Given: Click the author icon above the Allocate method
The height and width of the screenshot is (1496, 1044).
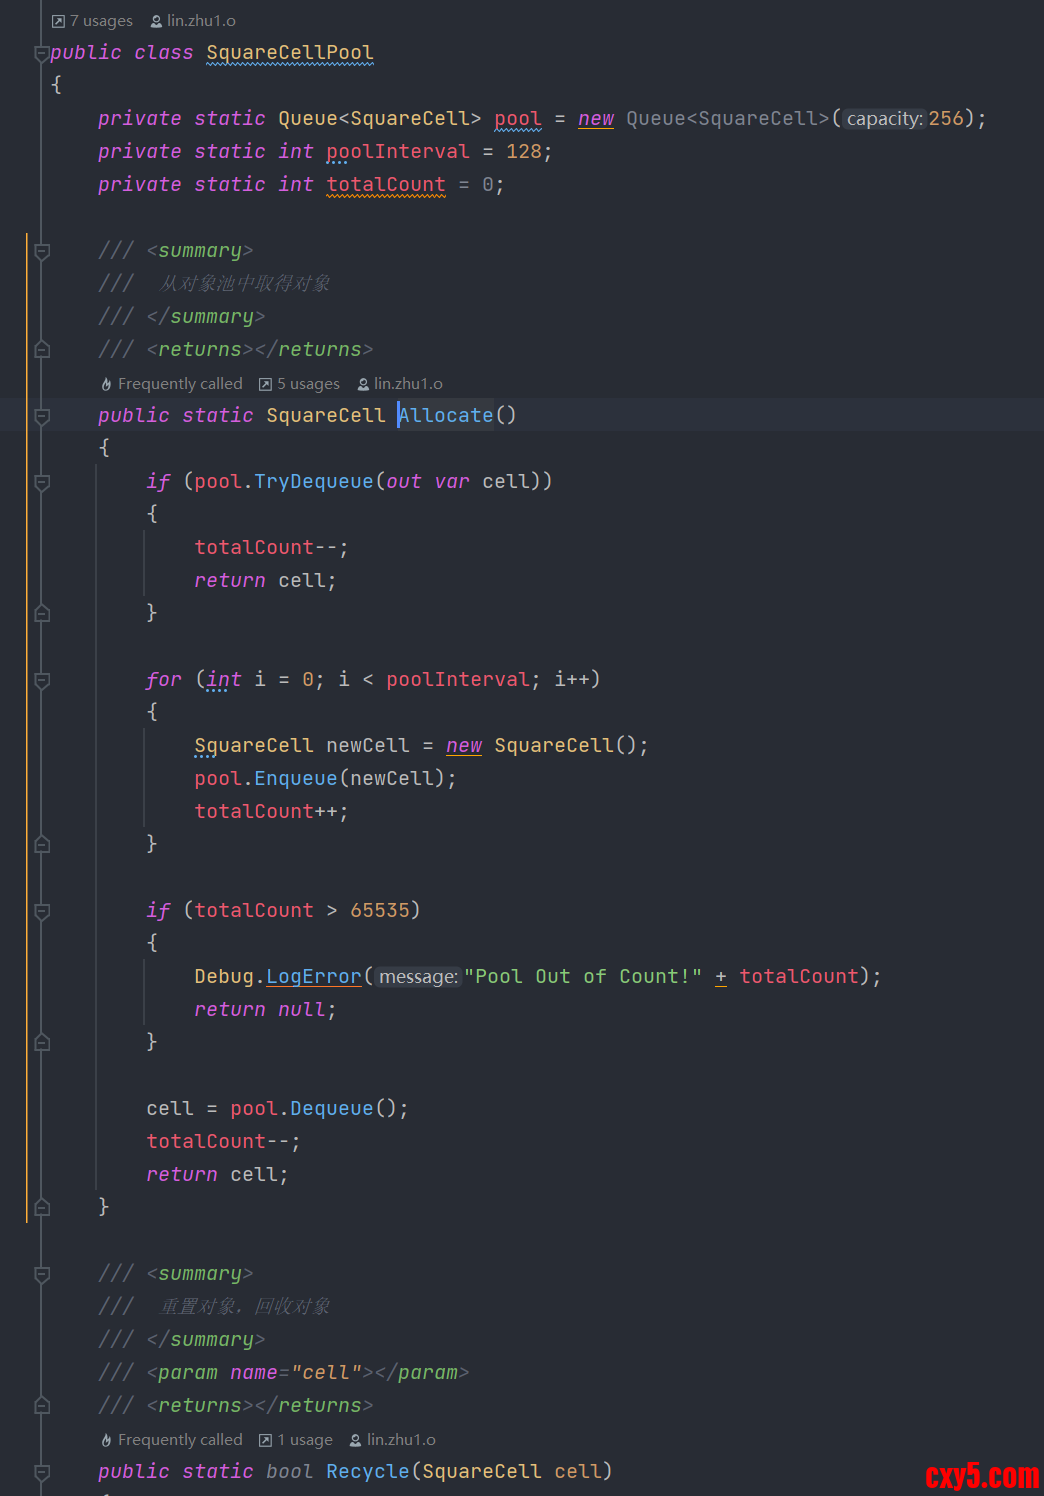Looking at the screenshot, I should 363,384.
